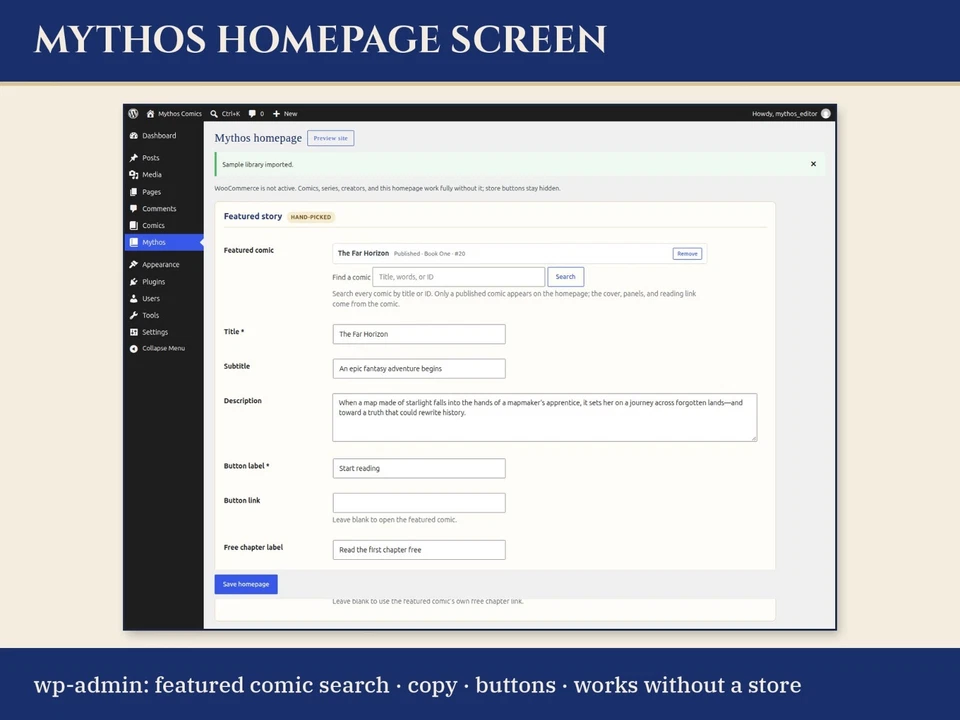Click the Mythos homepage page title
Viewport: 960px width, 720px height.
(258, 138)
